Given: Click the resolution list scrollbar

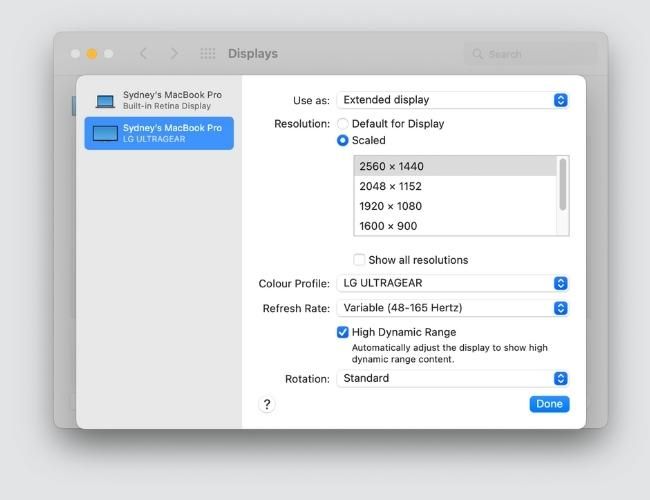Looking at the screenshot, I should click(x=563, y=184).
